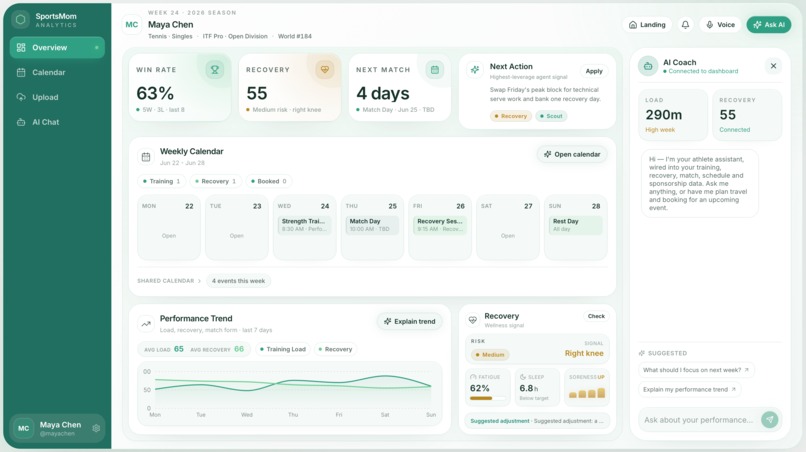
Task: Toggle the Training filter chip in Weekly Calendar
Action: point(161,181)
